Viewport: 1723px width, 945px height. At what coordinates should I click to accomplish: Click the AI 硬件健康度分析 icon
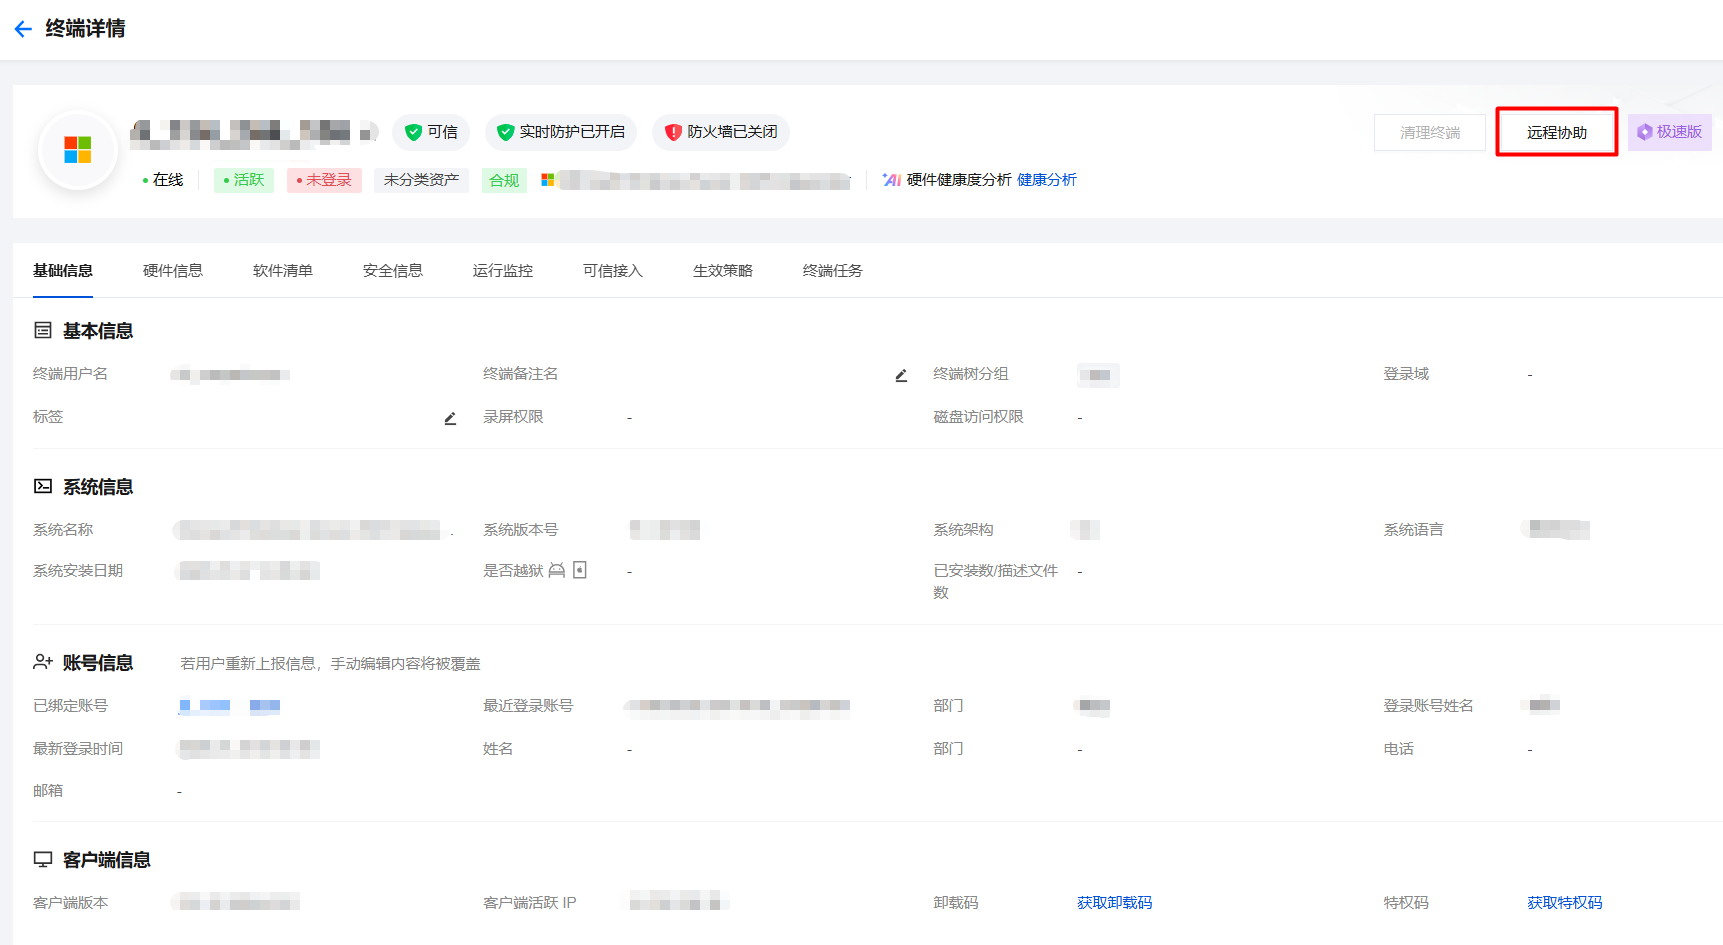(x=891, y=180)
